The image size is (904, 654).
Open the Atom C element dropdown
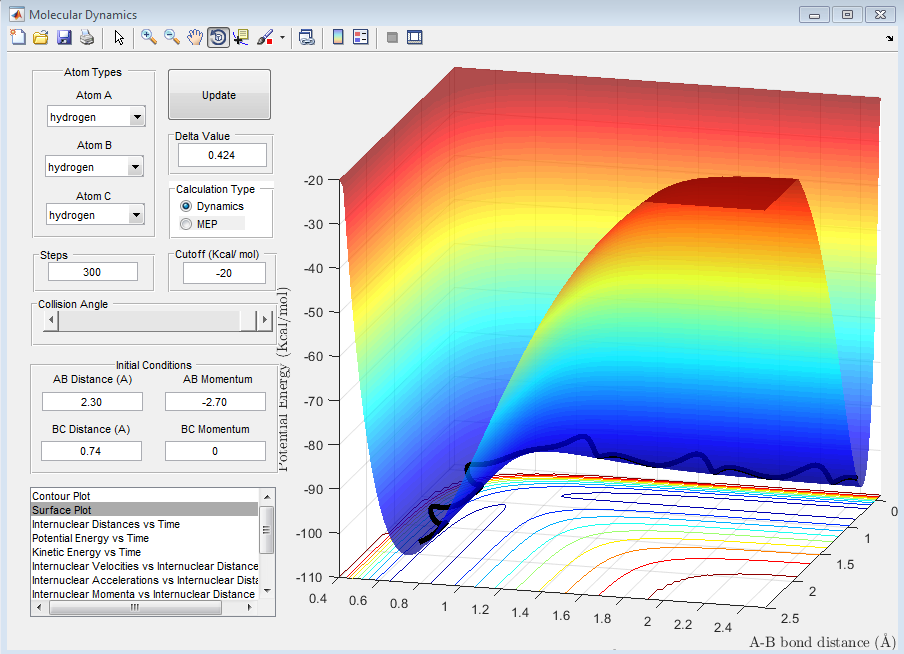click(95, 215)
